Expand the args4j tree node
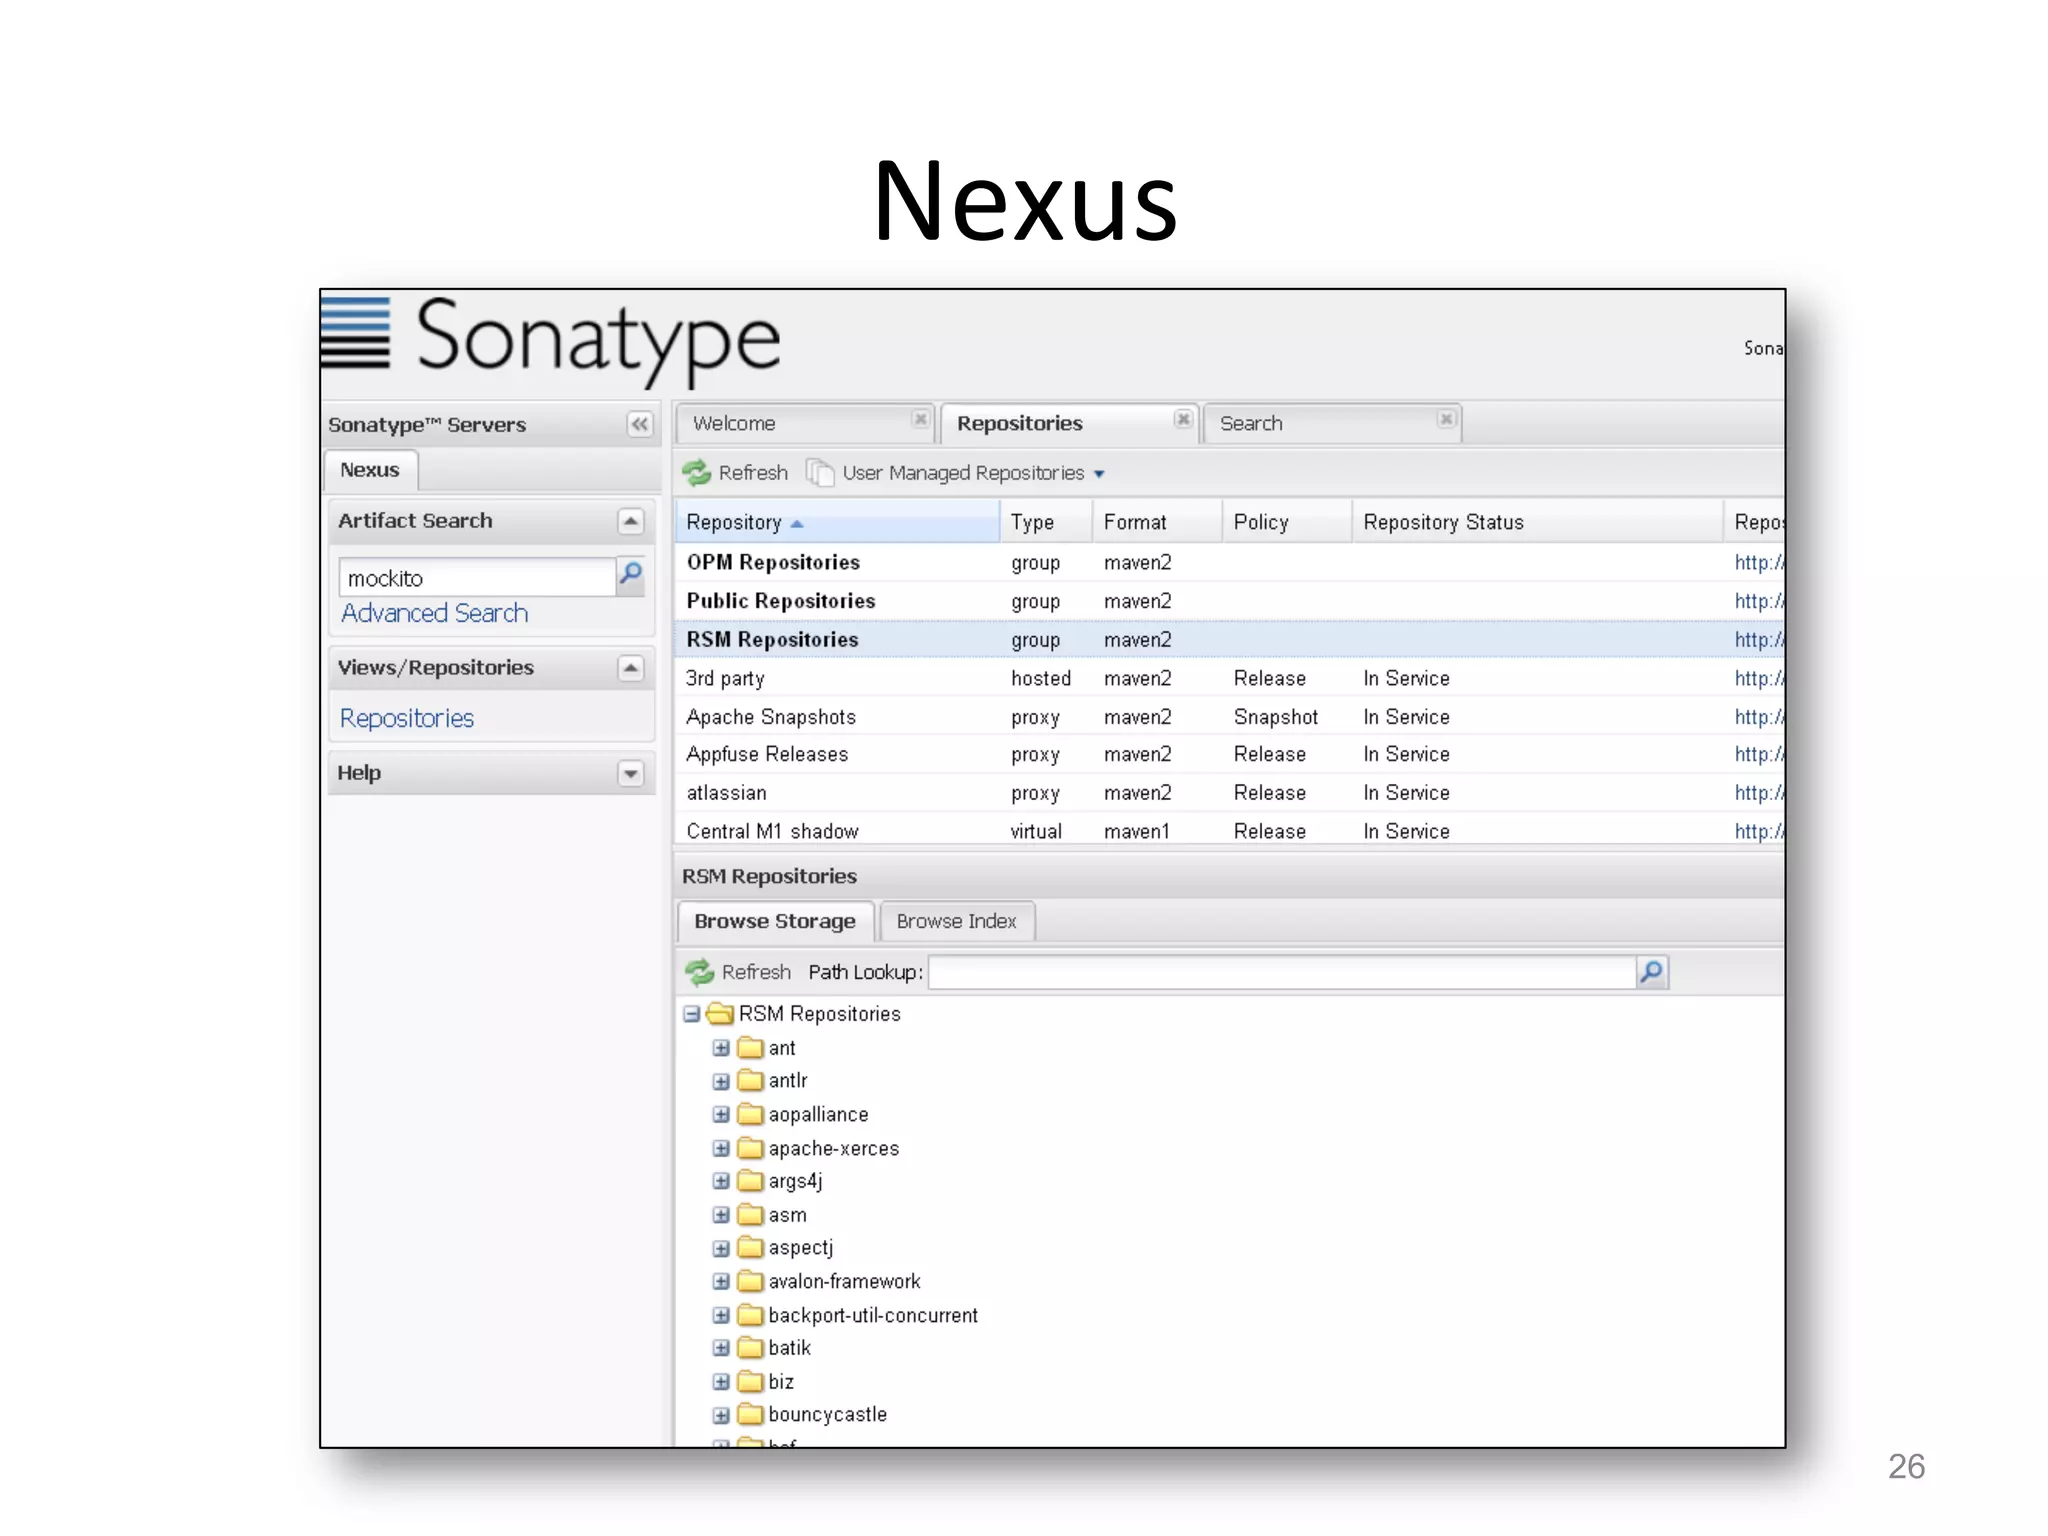 pyautogui.click(x=721, y=1182)
